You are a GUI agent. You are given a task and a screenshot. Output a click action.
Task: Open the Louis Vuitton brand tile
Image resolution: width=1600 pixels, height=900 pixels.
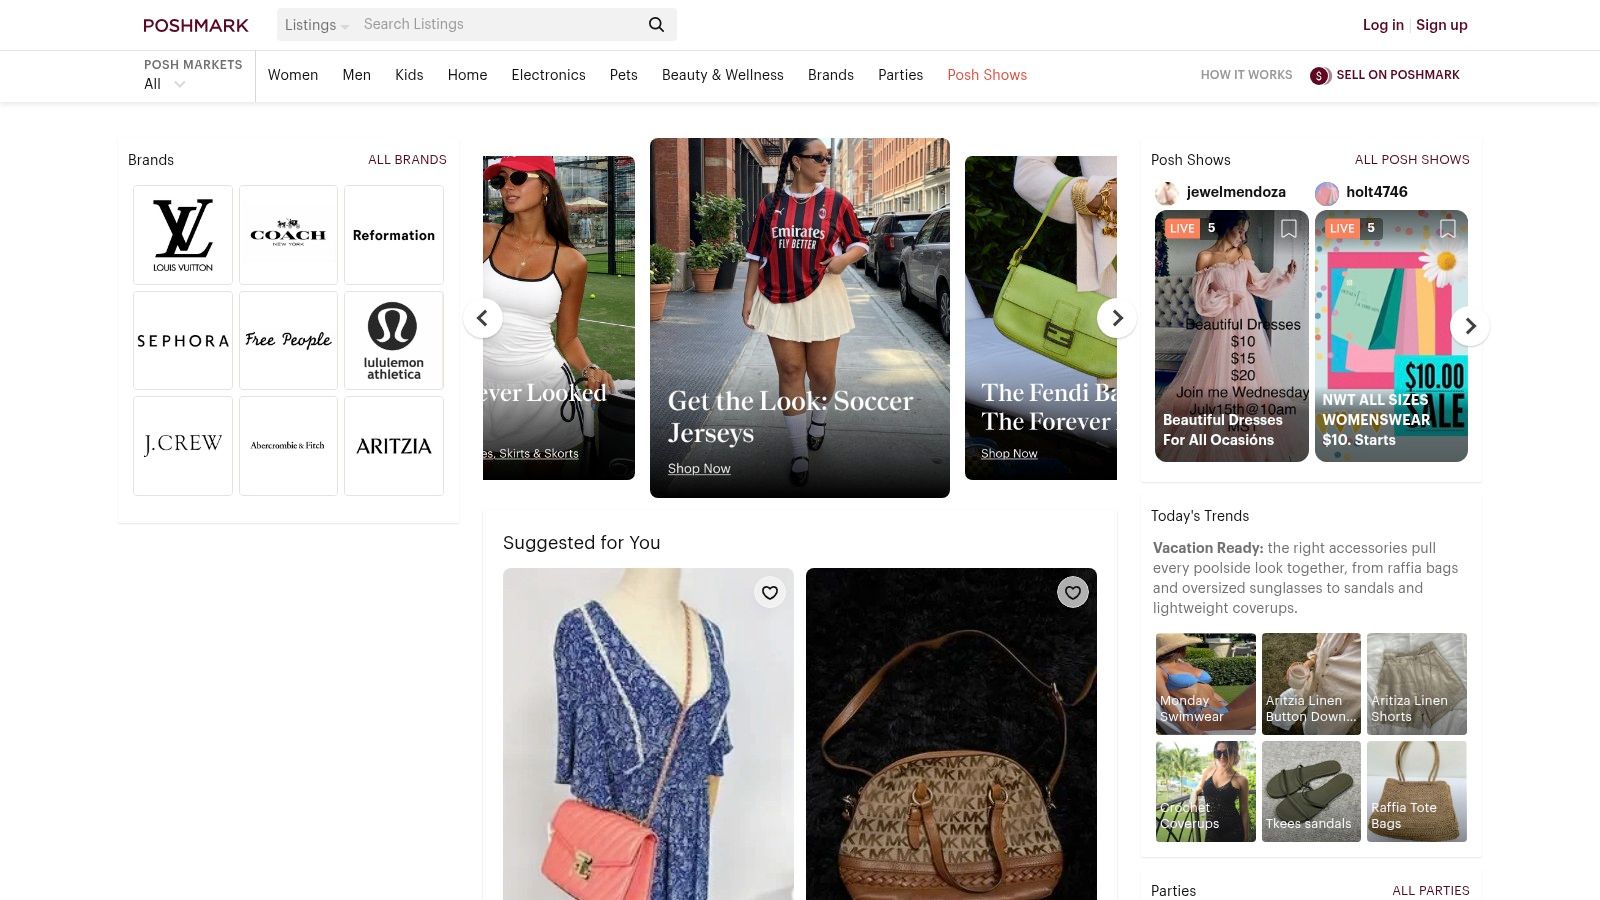tap(183, 235)
